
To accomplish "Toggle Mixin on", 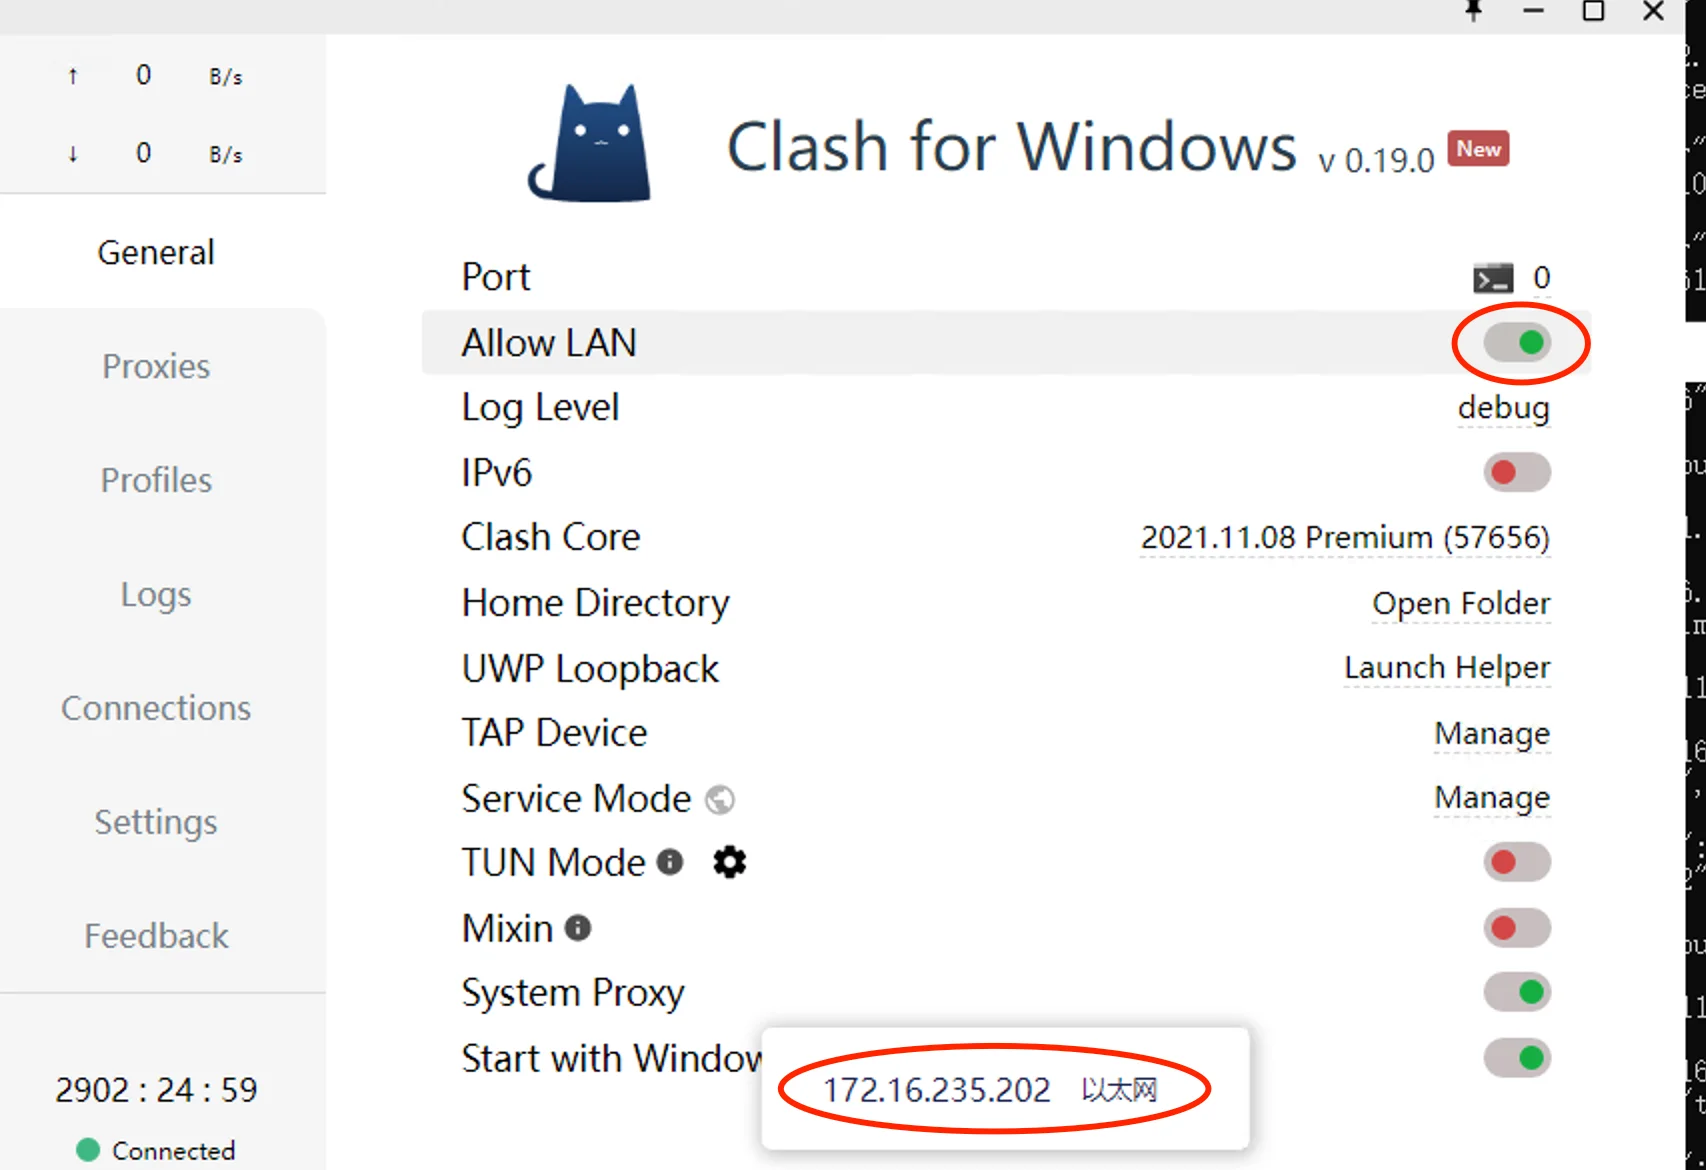I will point(1517,928).
